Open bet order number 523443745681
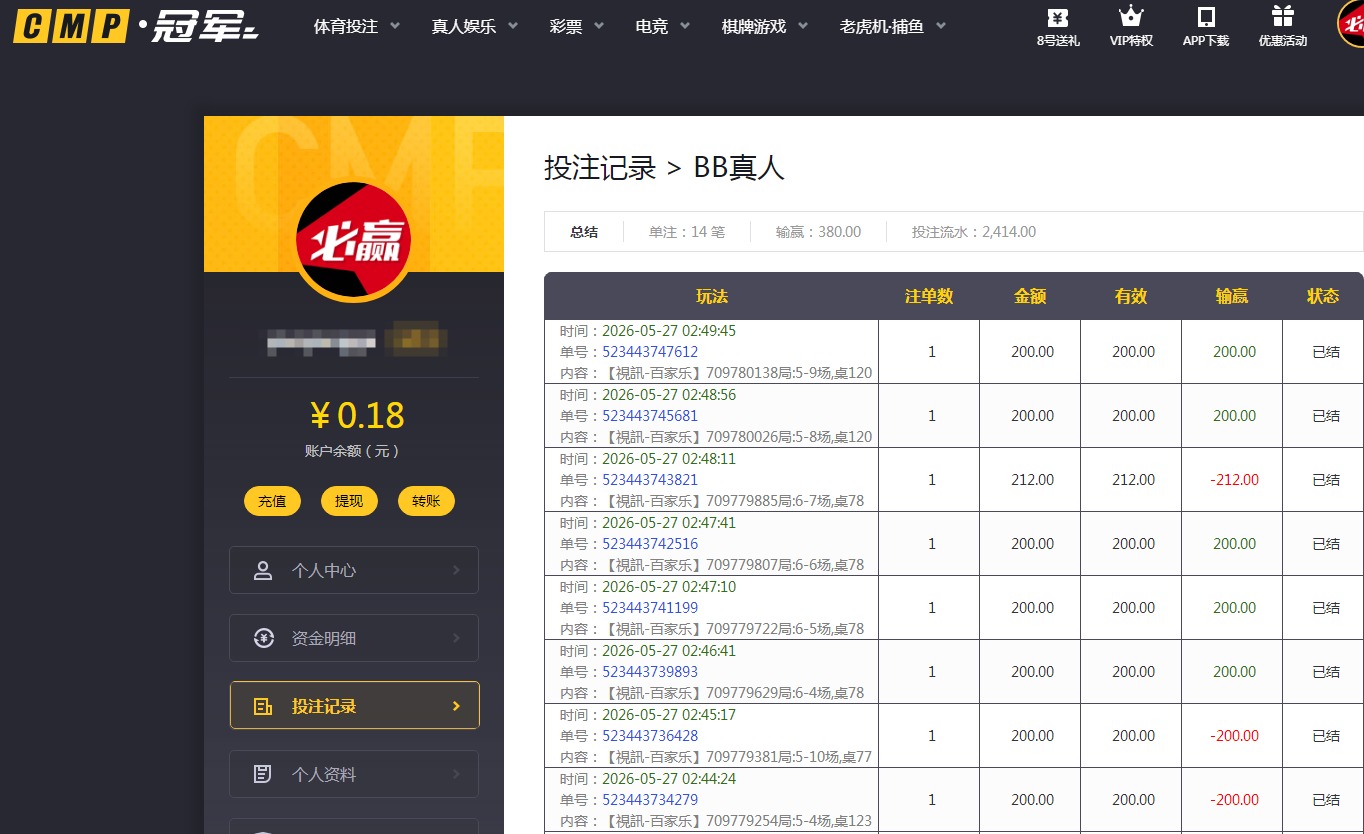The height and width of the screenshot is (834, 1364). point(650,416)
